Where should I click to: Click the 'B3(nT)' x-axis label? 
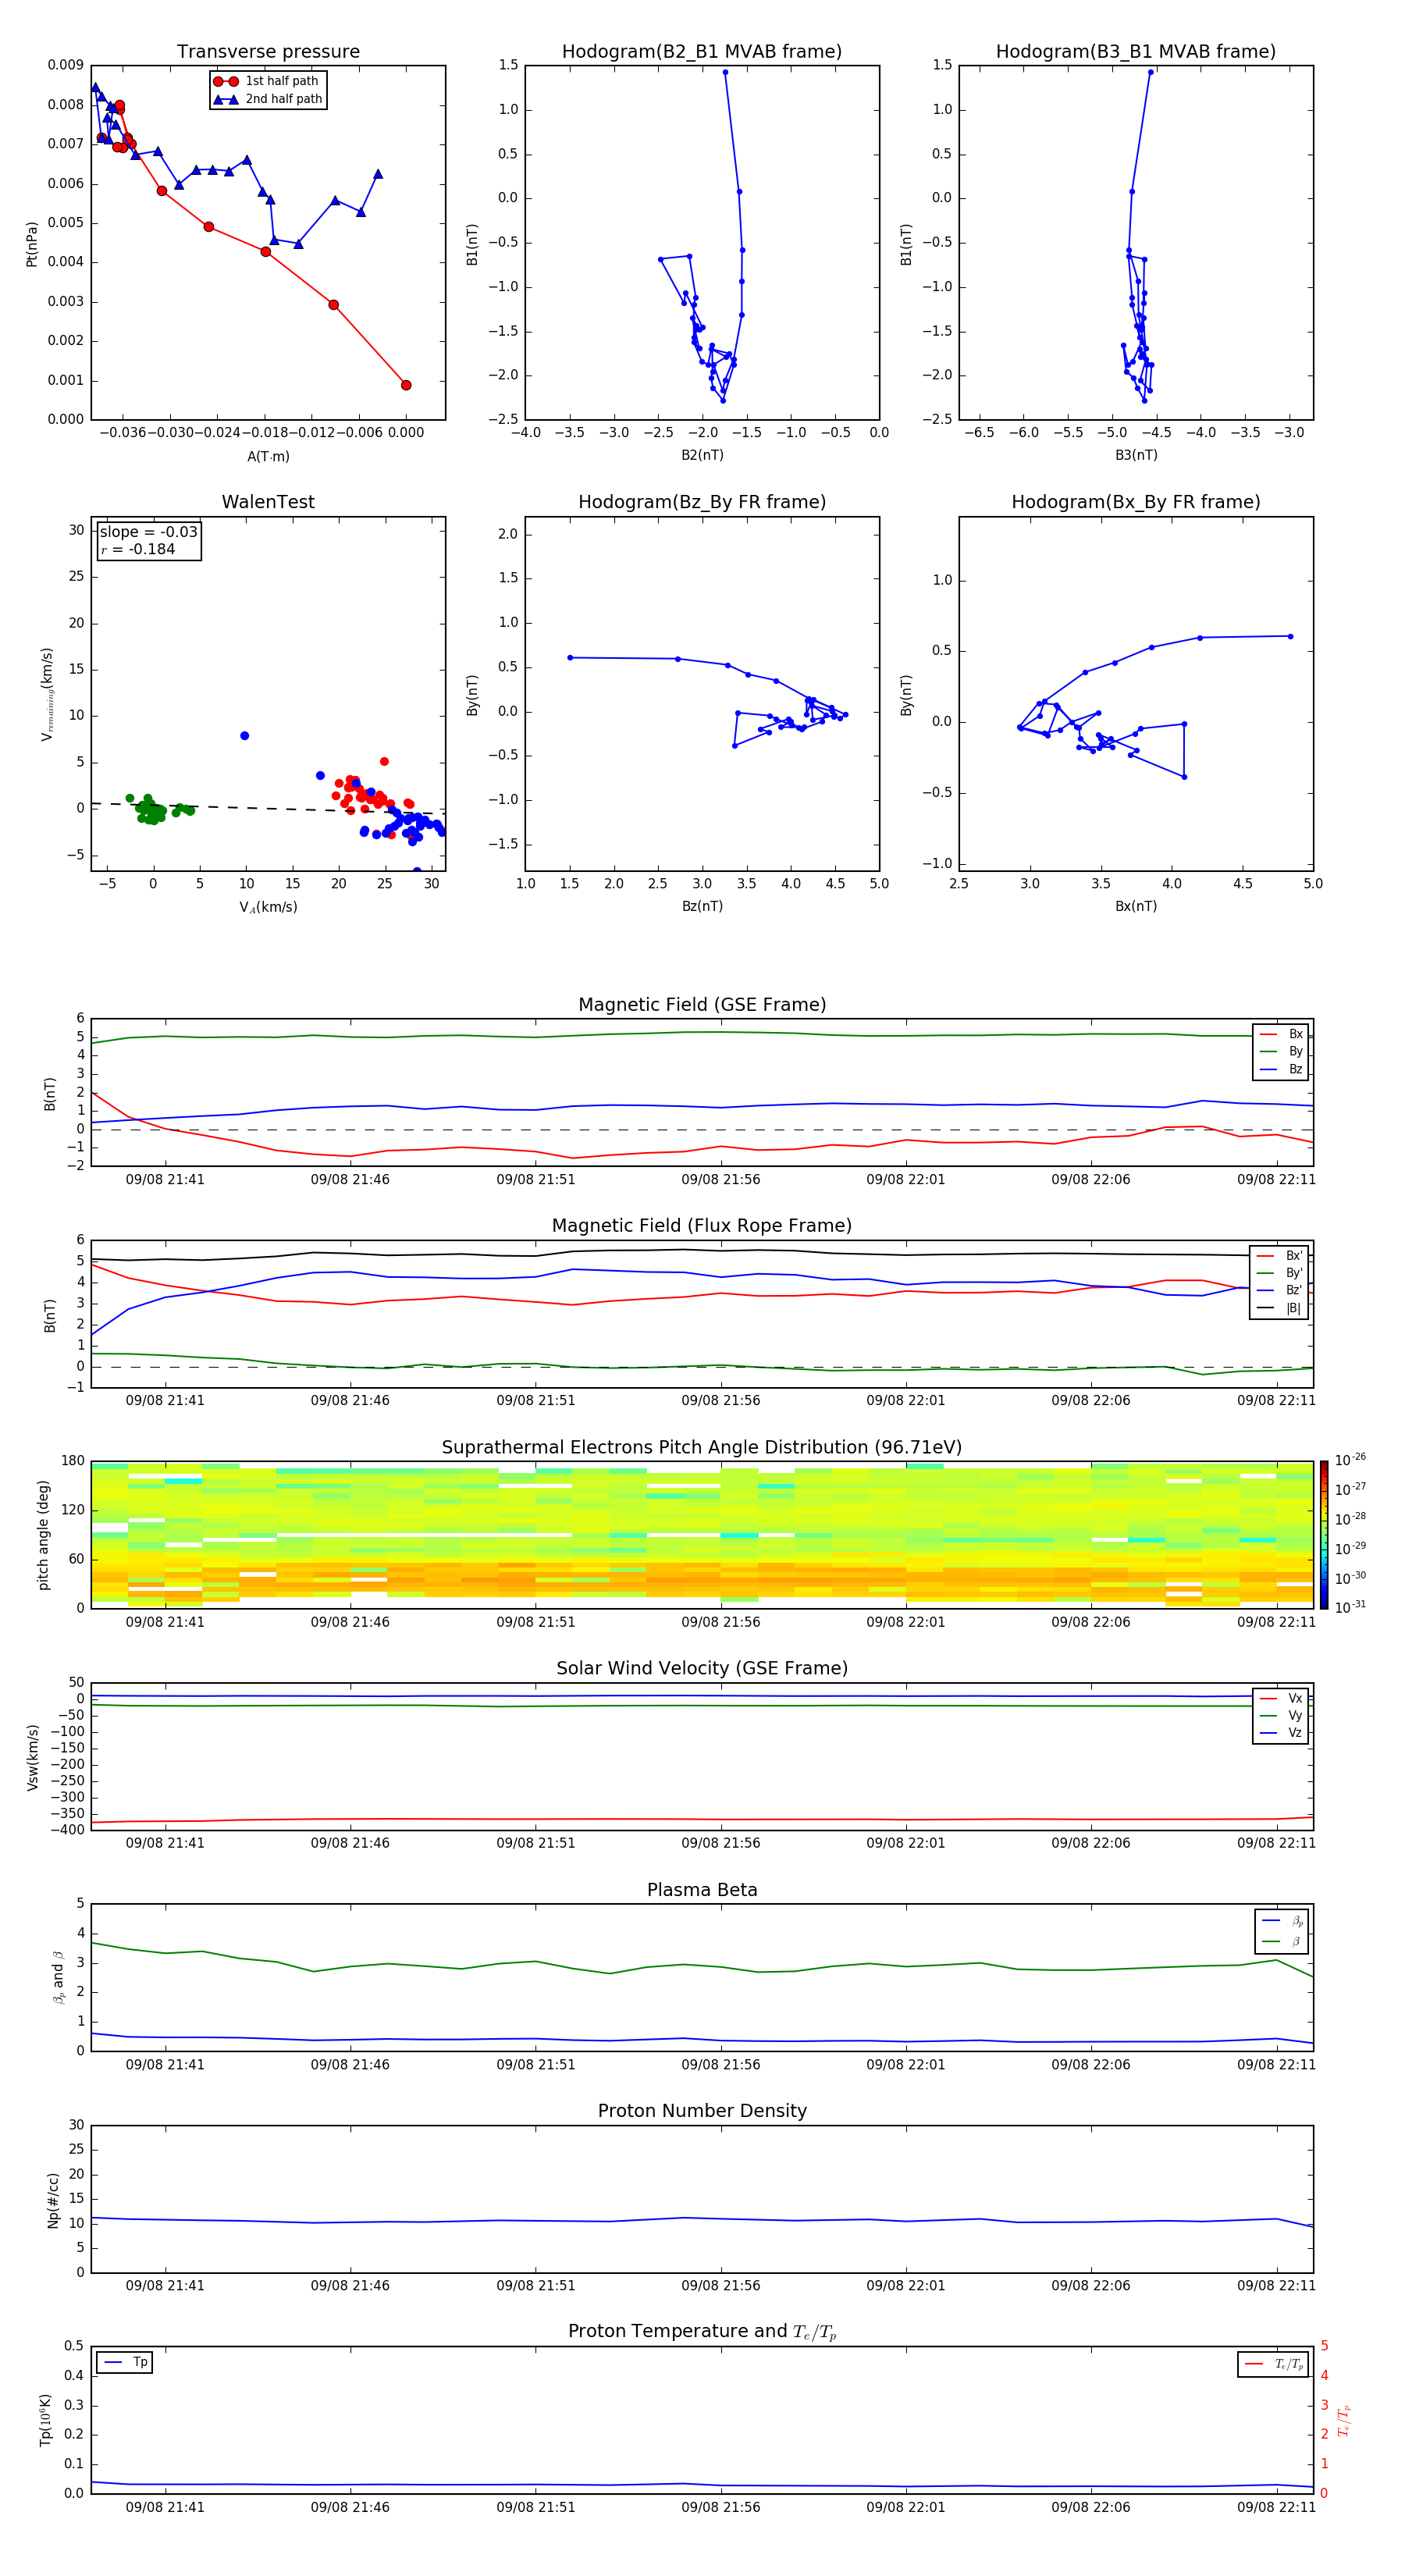(1136, 455)
